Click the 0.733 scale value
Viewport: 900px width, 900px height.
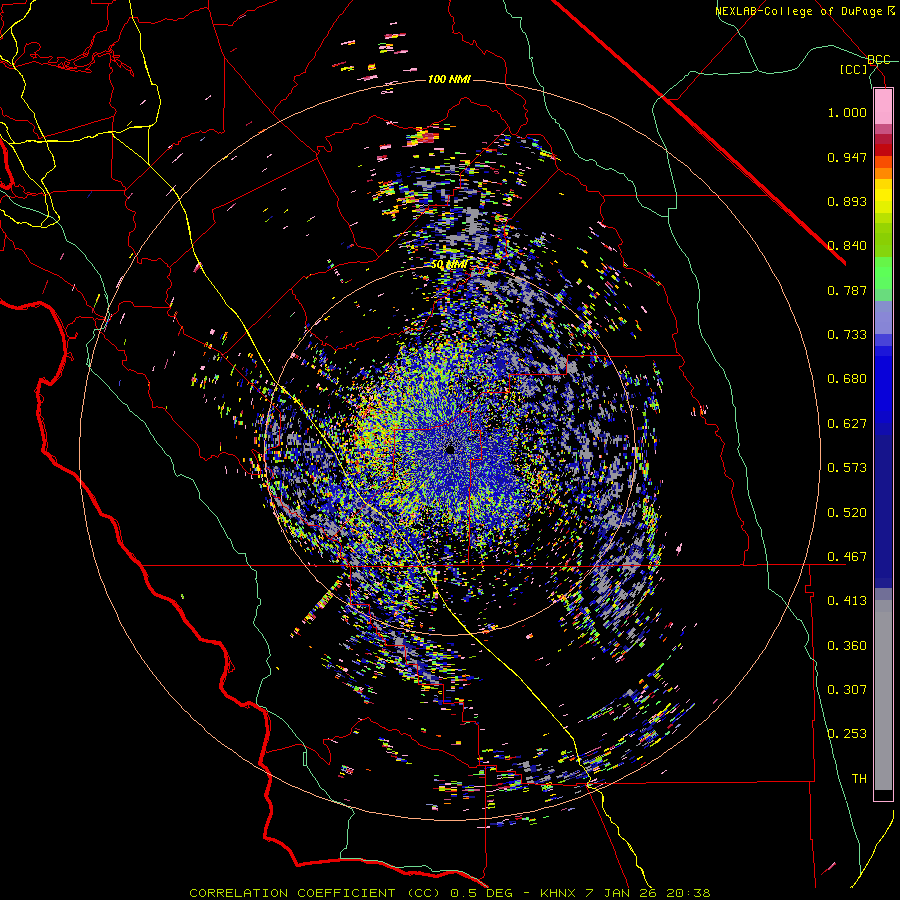pos(847,335)
